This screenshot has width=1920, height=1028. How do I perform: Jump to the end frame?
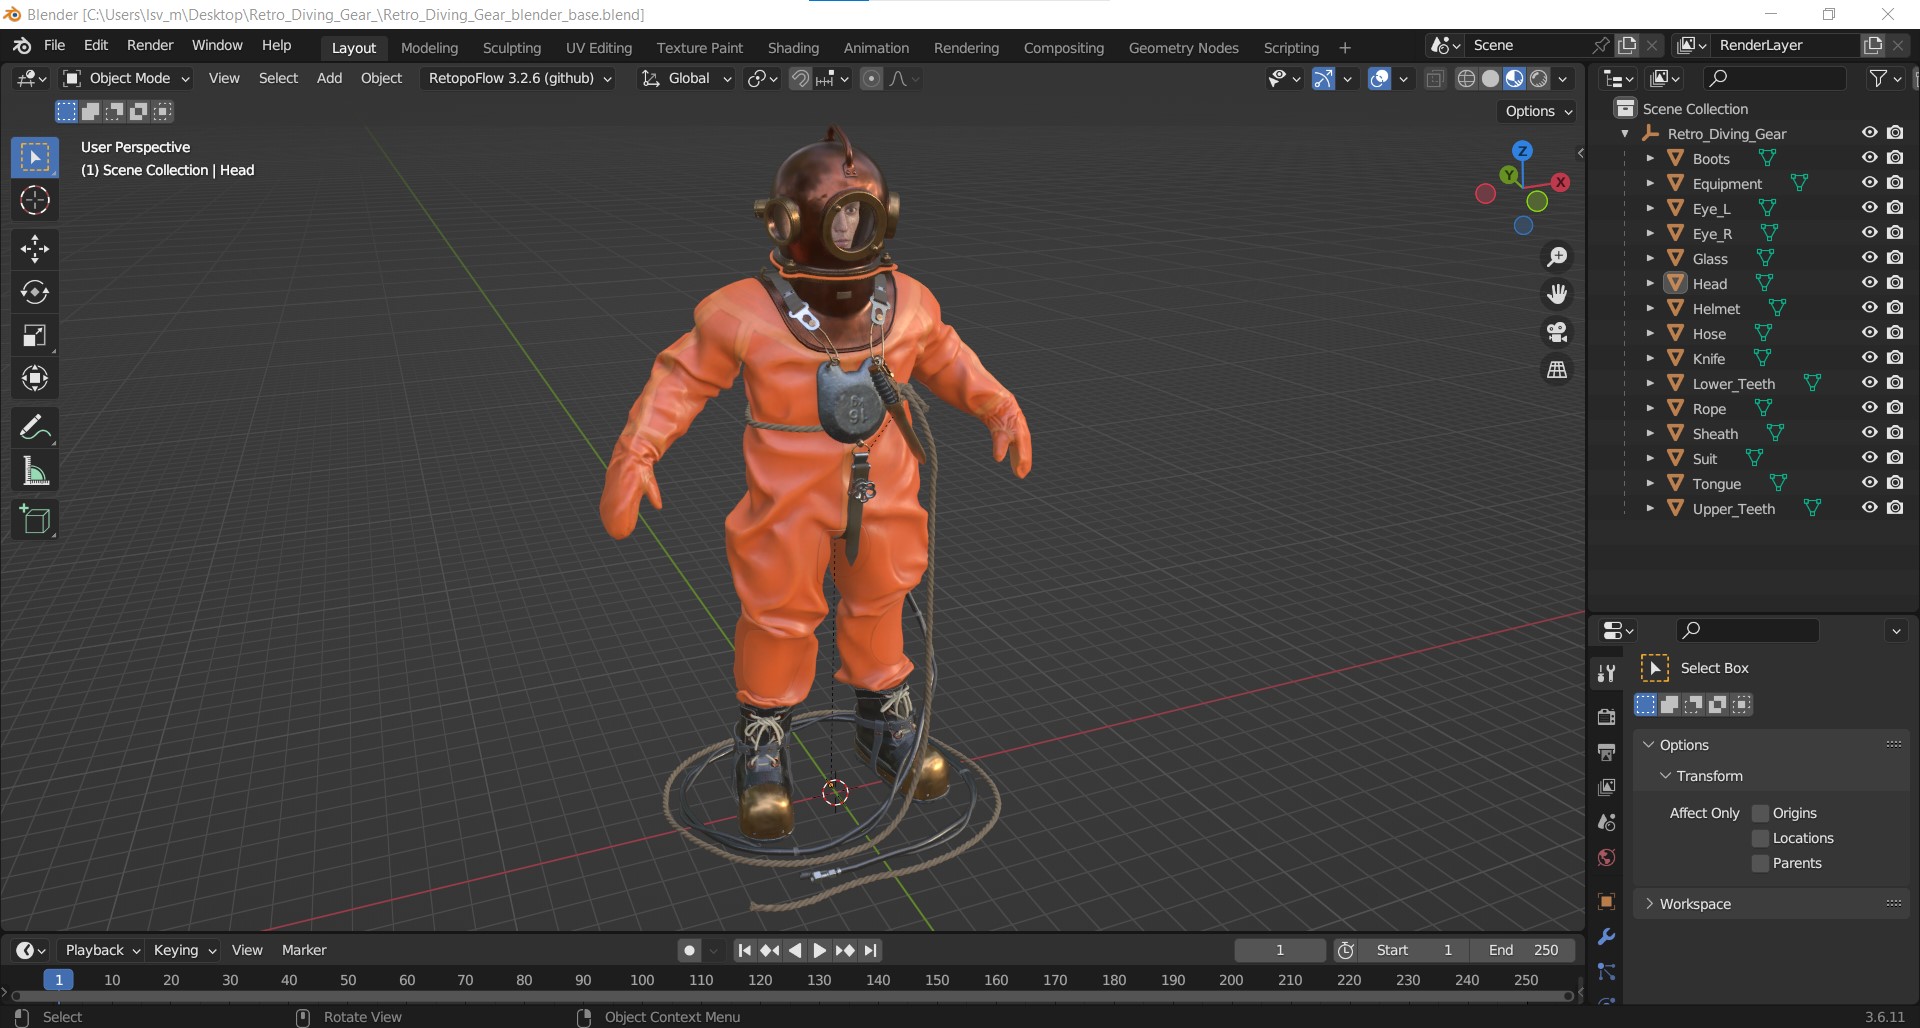coord(871,950)
